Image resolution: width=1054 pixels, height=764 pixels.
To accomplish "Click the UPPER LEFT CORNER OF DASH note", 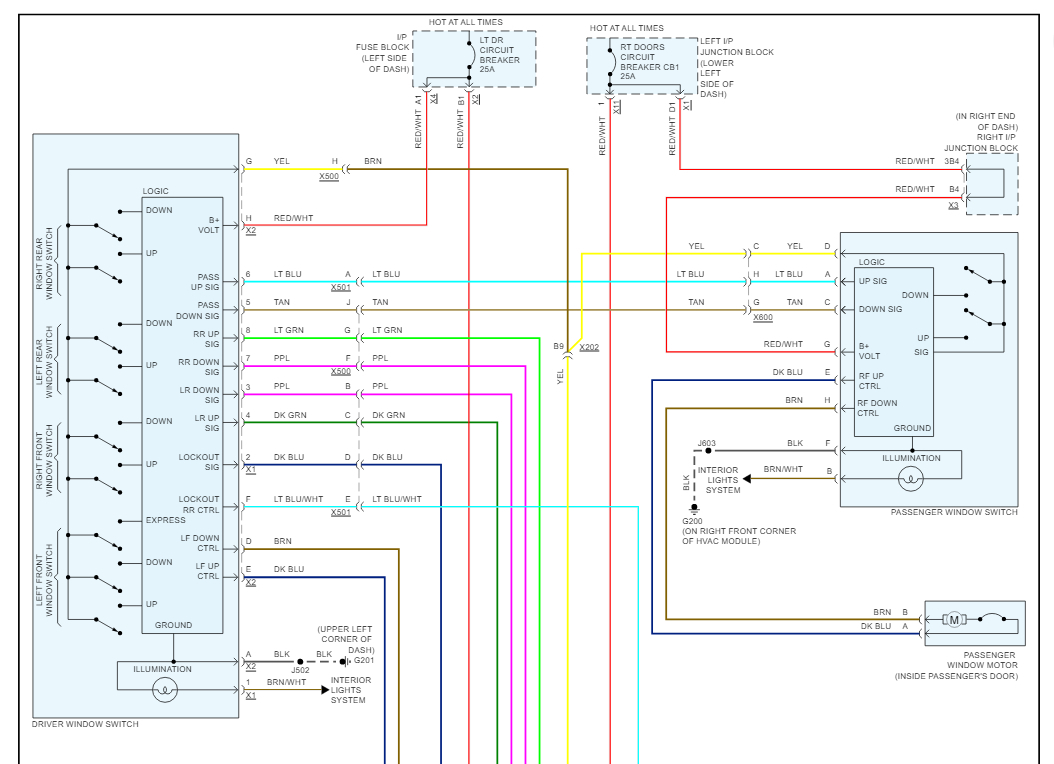I will point(346,639).
